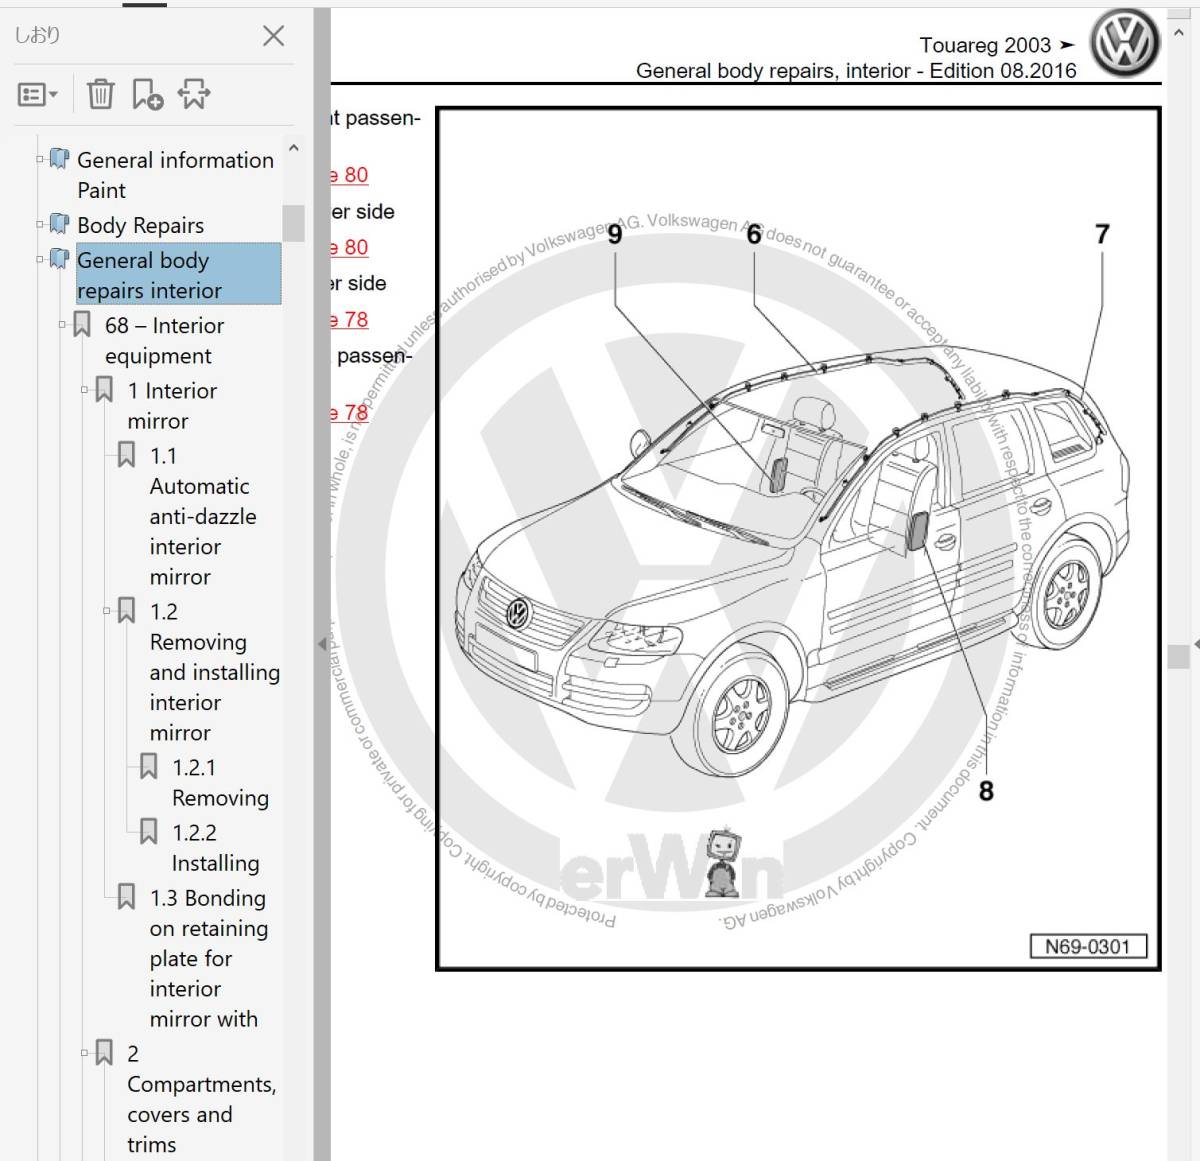Collapse the 68 – Interior equipment node
The image size is (1200, 1161).
coord(62,324)
